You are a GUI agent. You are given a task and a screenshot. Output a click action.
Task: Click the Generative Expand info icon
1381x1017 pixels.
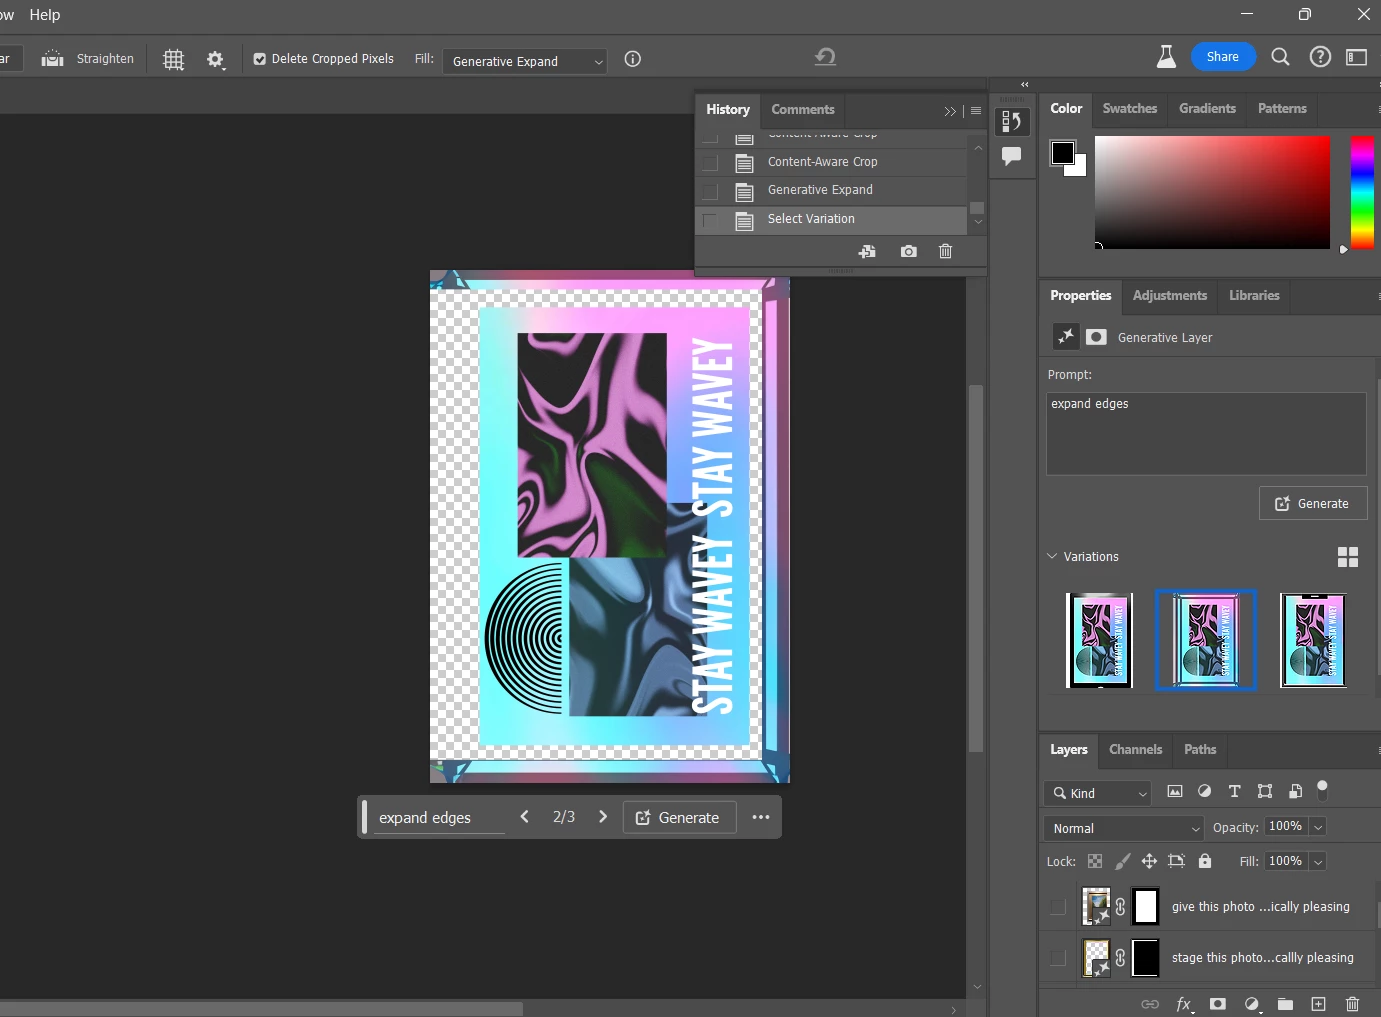[632, 59]
